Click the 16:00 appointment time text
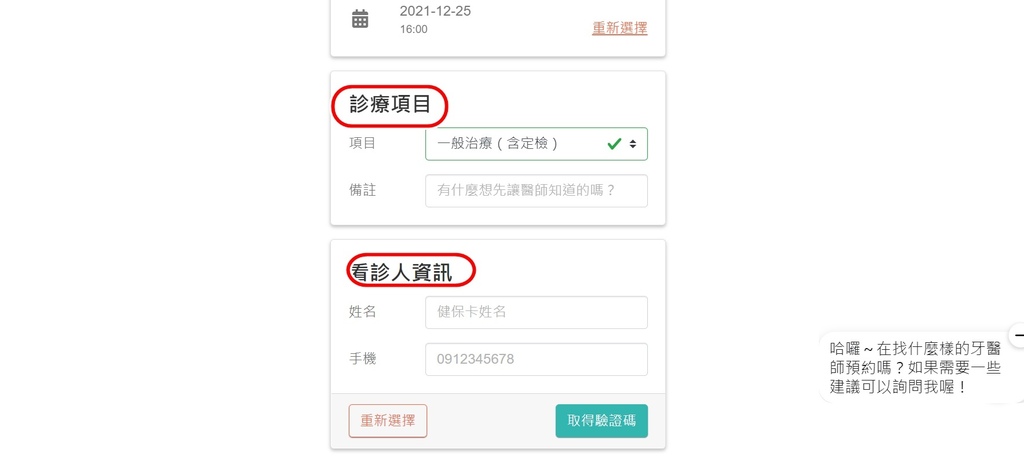Screen dimensions: 1024x461 coord(413,30)
